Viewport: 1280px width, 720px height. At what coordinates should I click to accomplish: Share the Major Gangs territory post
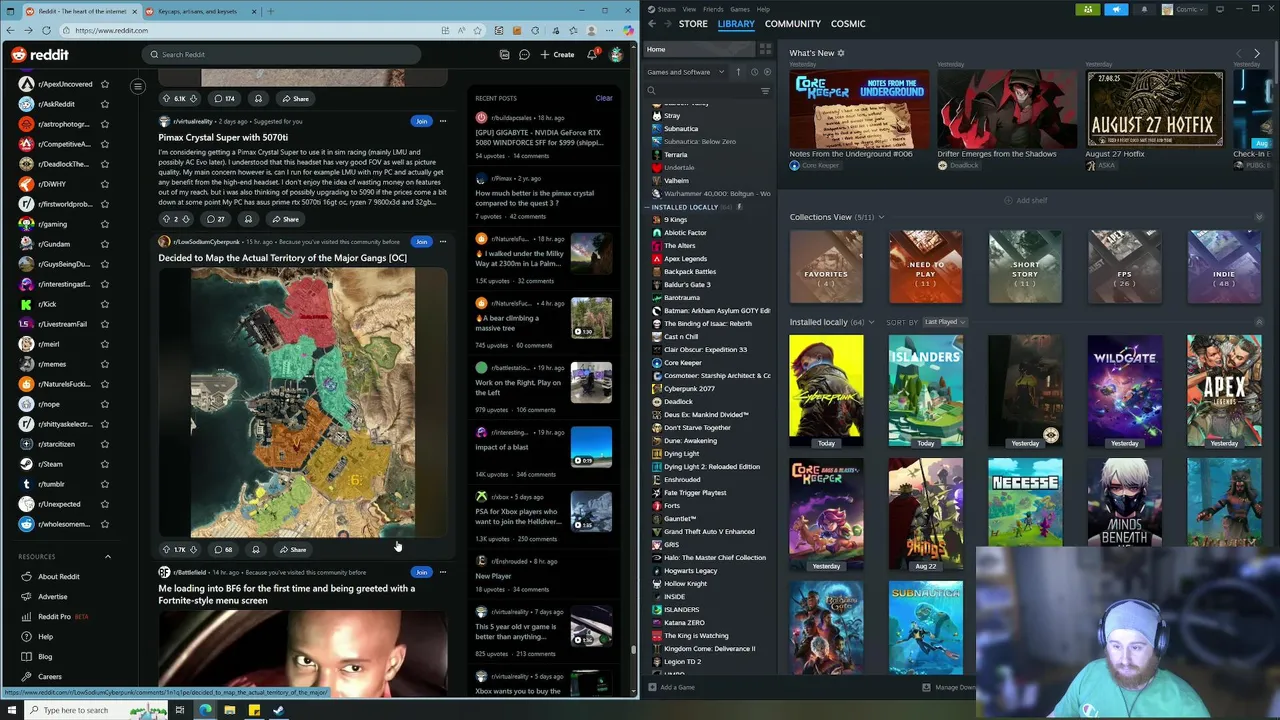tap(293, 550)
